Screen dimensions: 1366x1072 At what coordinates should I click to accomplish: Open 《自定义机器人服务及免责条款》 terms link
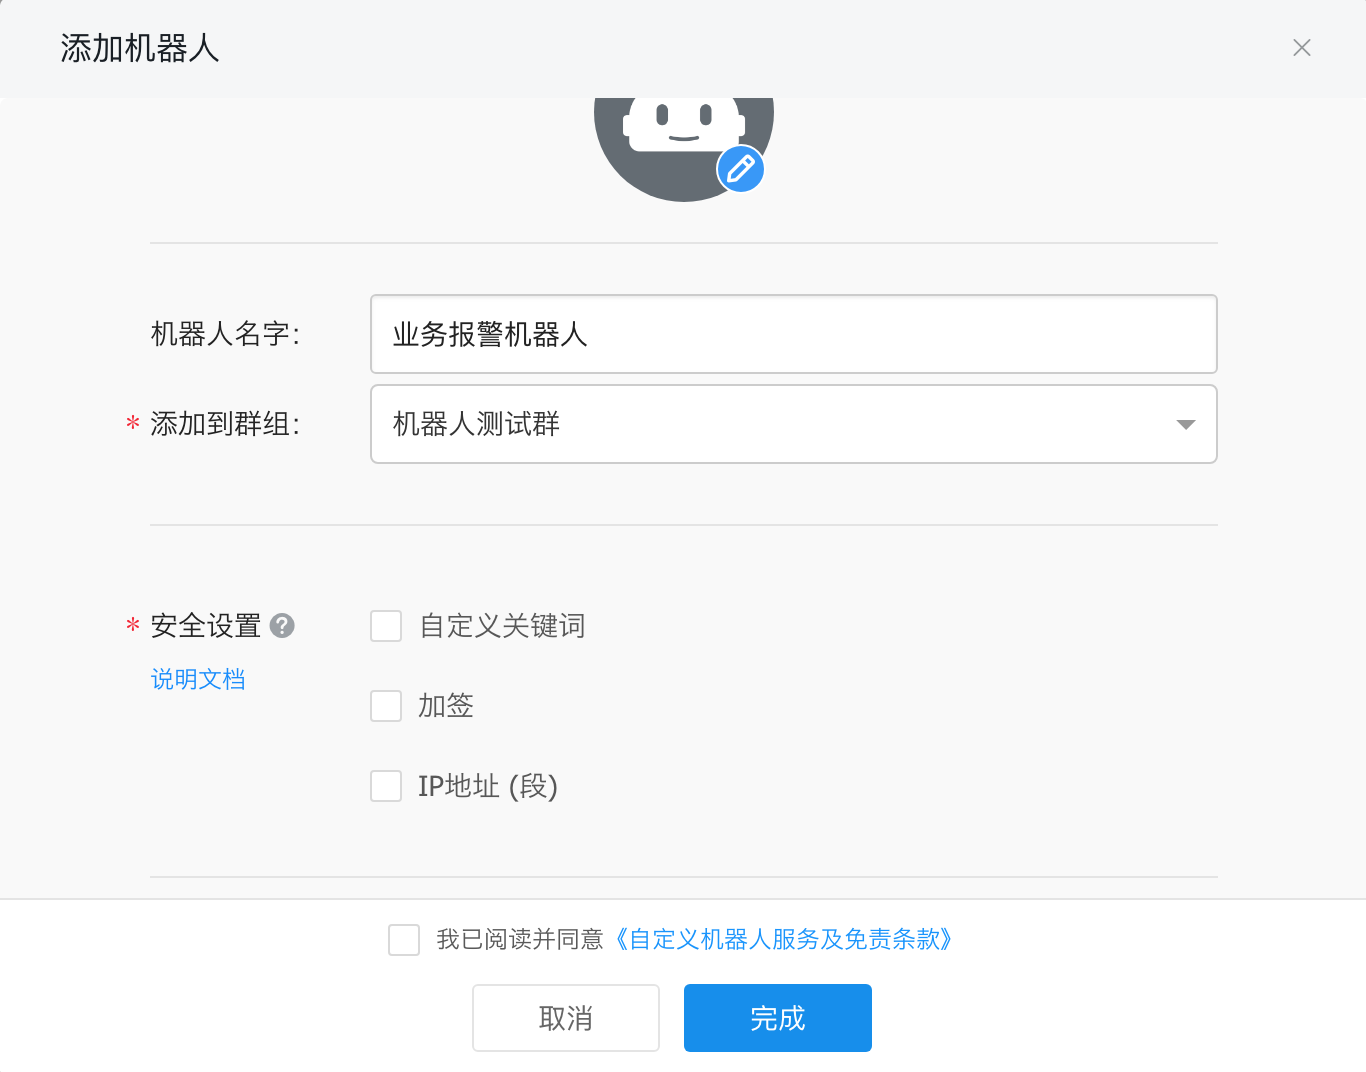[784, 940]
